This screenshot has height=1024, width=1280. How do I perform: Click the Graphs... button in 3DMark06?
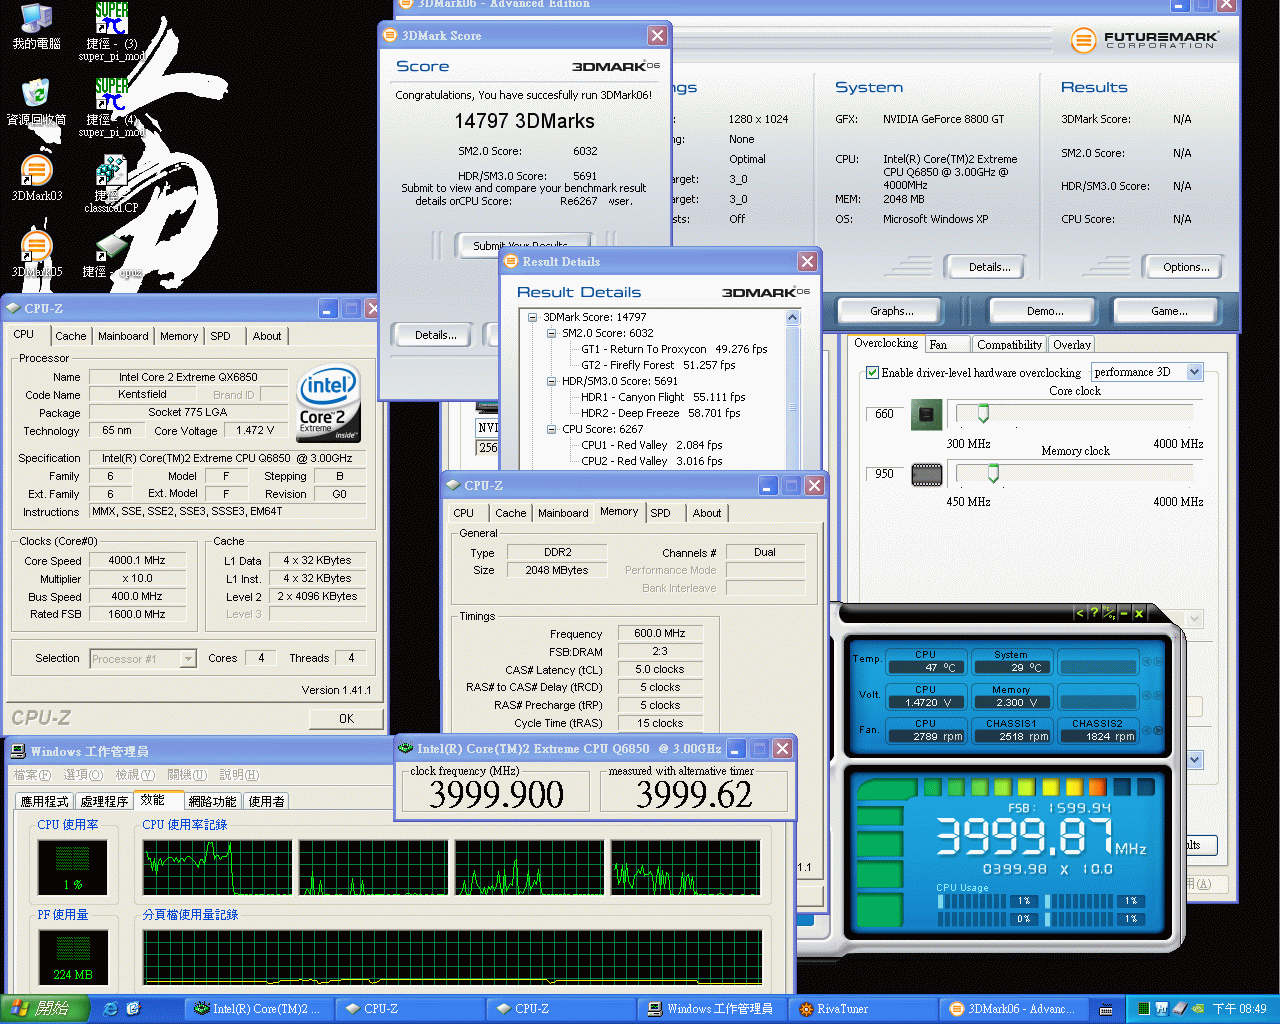coord(892,311)
